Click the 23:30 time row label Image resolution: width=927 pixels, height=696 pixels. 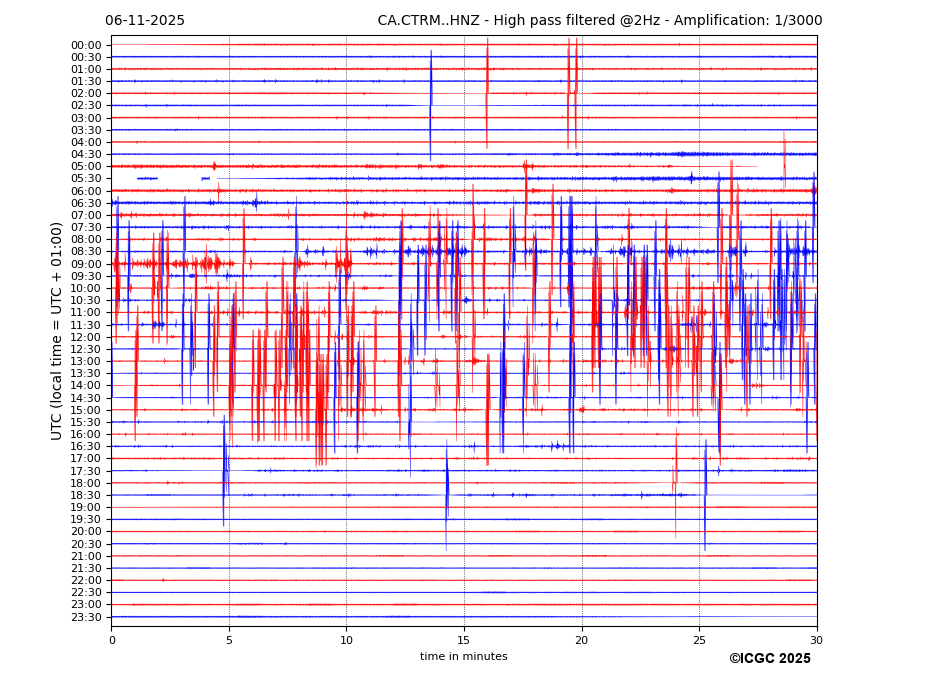click(86, 617)
